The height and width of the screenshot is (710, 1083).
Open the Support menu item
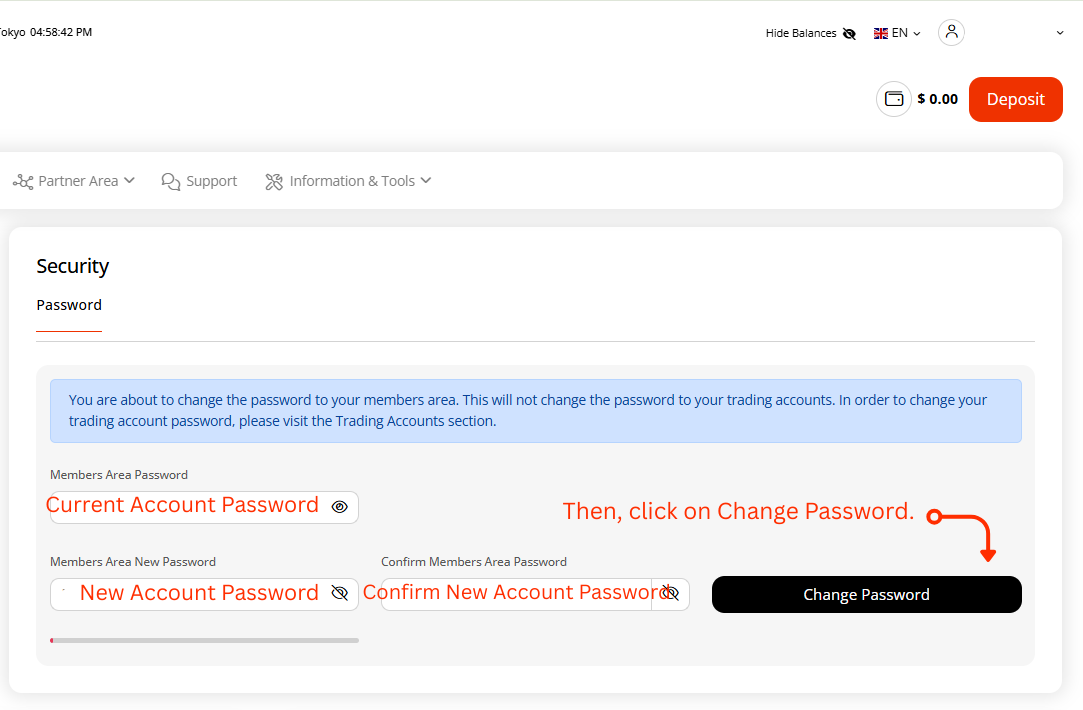(211, 181)
